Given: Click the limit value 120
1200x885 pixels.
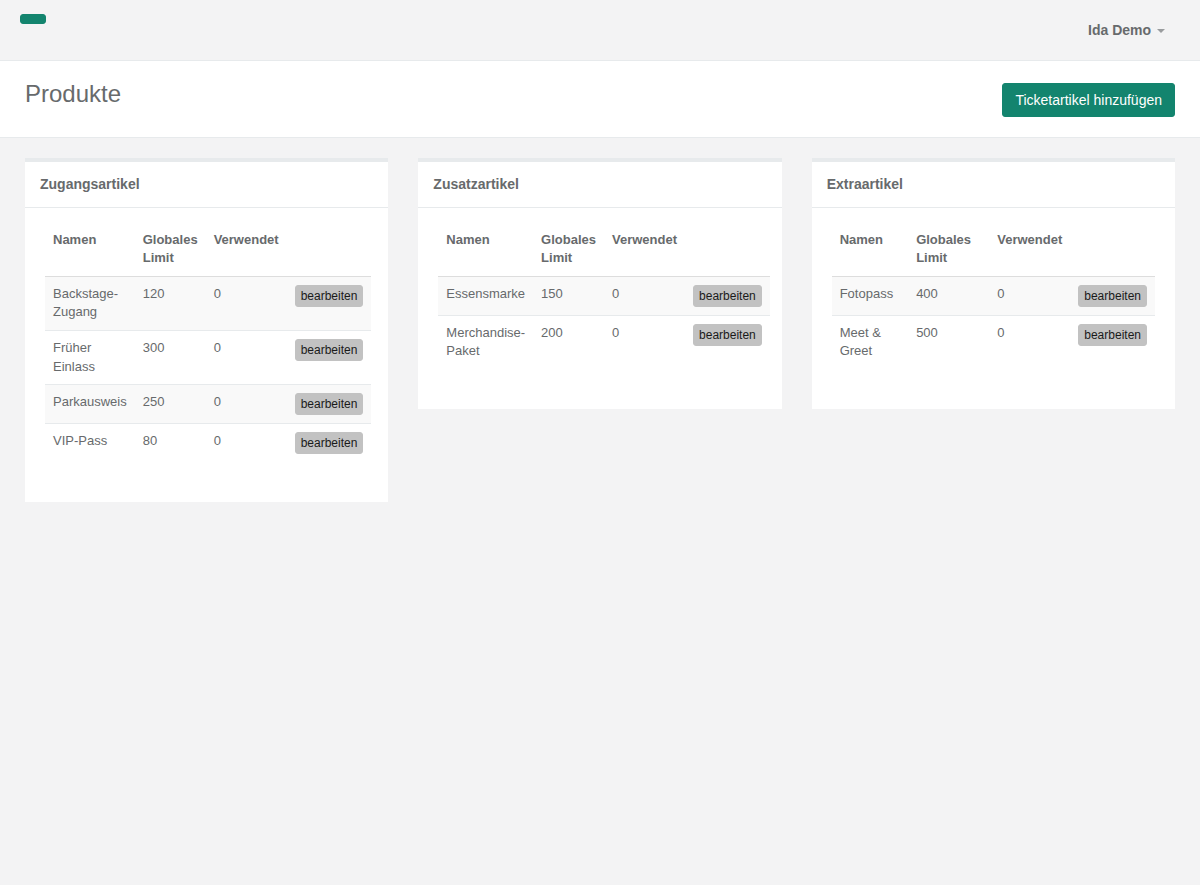Looking at the screenshot, I should [154, 294].
